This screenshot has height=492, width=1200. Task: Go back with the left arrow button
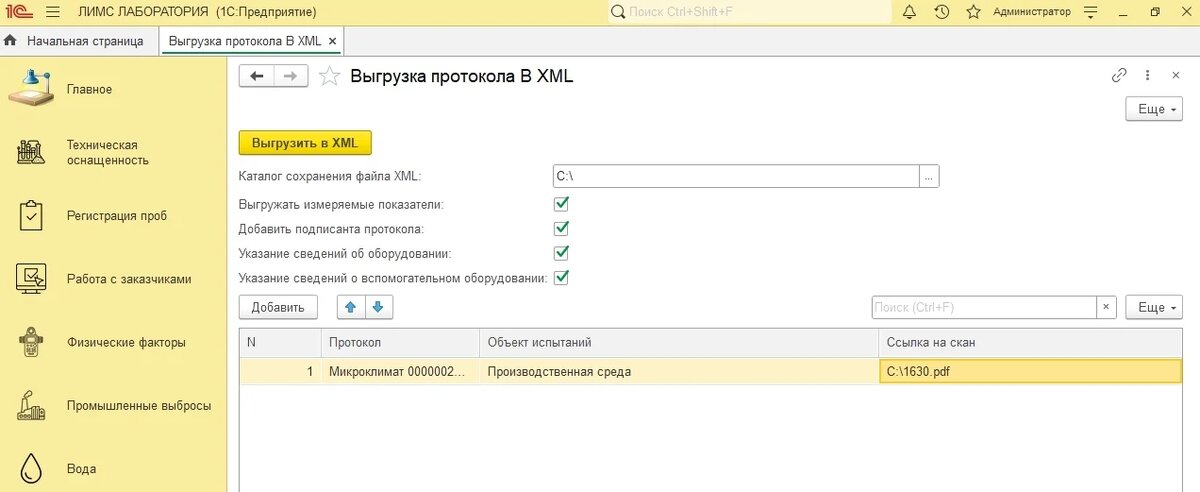point(256,76)
